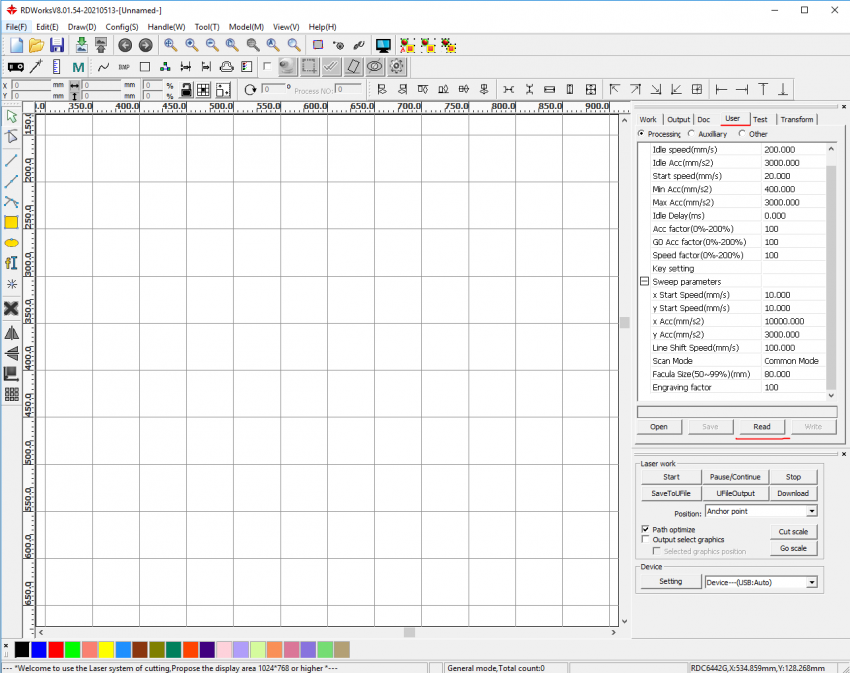Click the Delete X tool in left toolbar
Image resolution: width=850 pixels, height=673 pixels.
pyautogui.click(x=12, y=308)
